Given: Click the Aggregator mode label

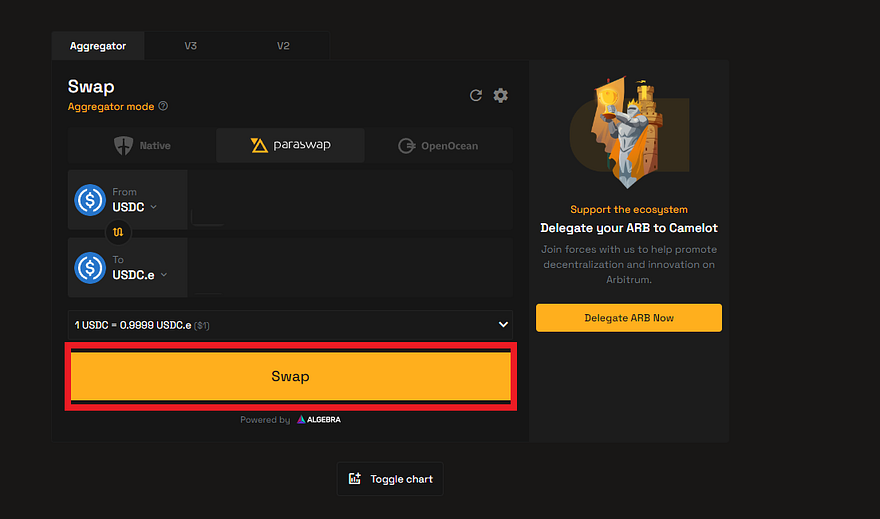Looking at the screenshot, I should [111, 107].
